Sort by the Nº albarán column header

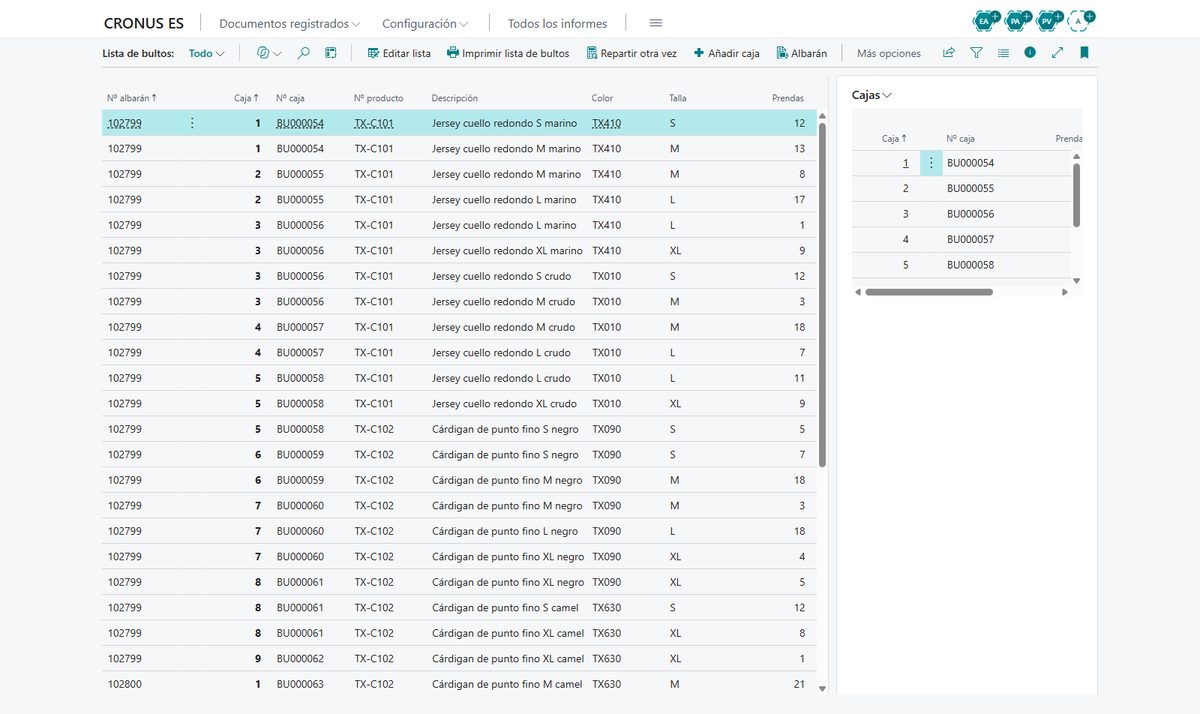coord(132,98)
